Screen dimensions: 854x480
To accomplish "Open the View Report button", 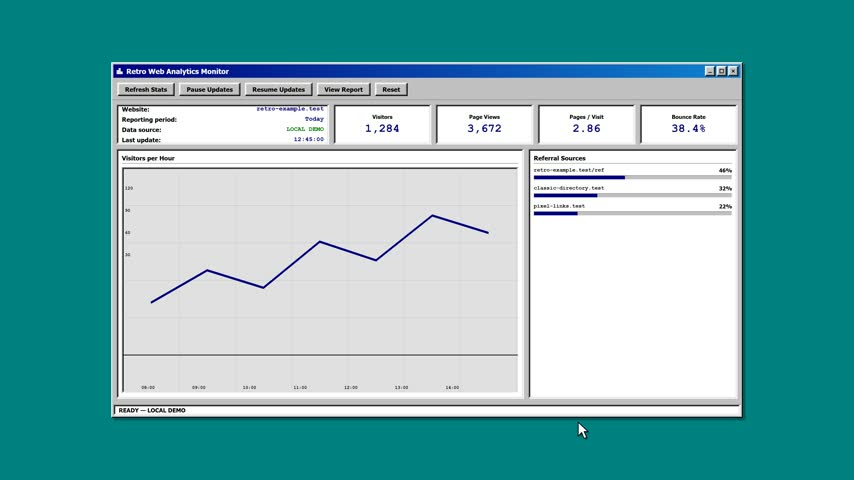I will 343,89.
